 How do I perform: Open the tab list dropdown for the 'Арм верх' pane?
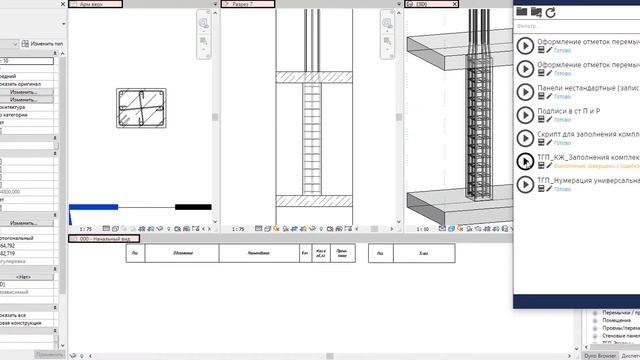coord(215,4)
